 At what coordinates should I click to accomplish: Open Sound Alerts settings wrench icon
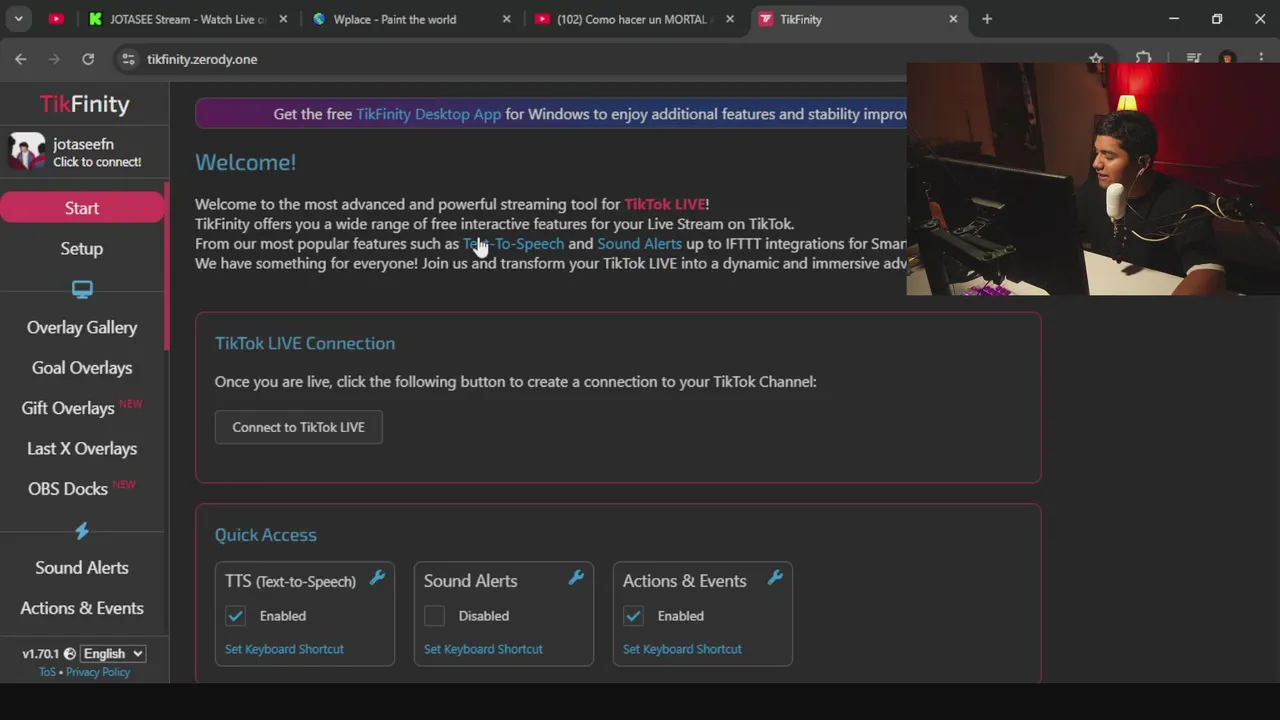pos(576,578)
